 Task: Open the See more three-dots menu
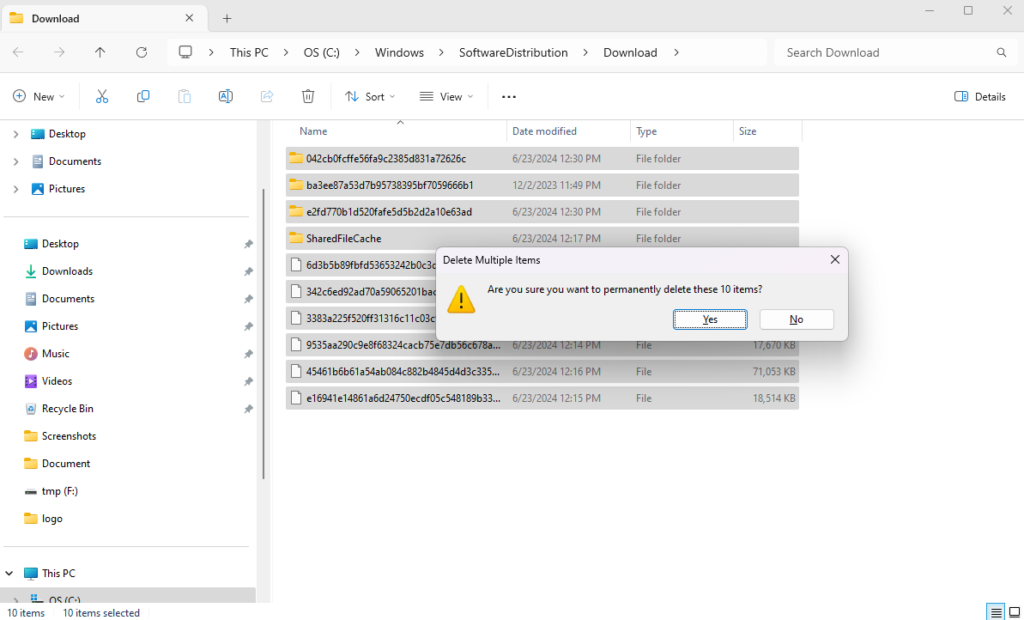509,97
